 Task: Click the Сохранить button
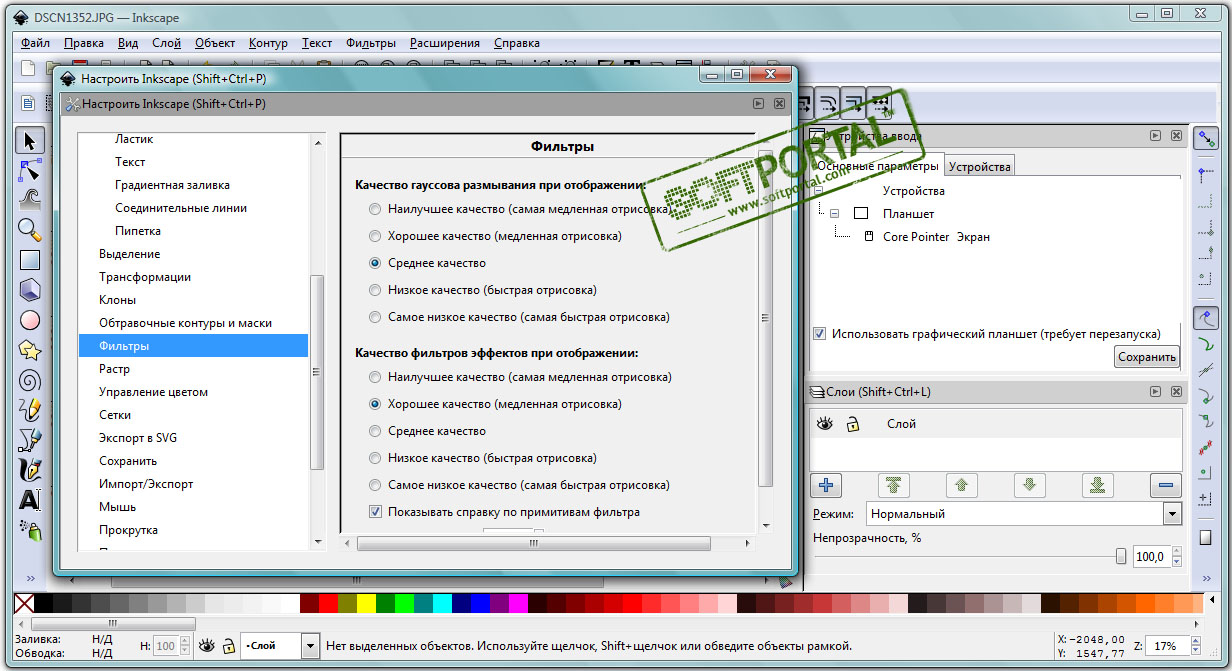[1147, 357]
